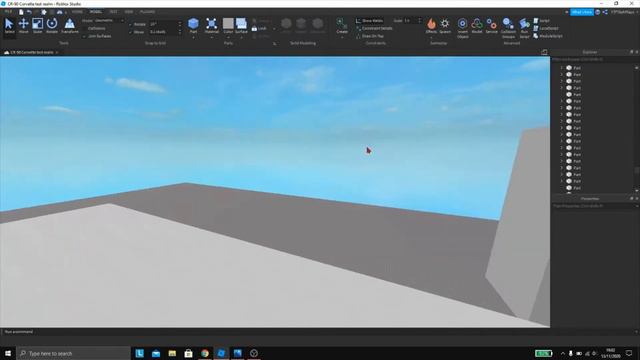Viewport: 640px width, 360px height.
Task: Click the Explorer filter search field
Action: (595, 60)
